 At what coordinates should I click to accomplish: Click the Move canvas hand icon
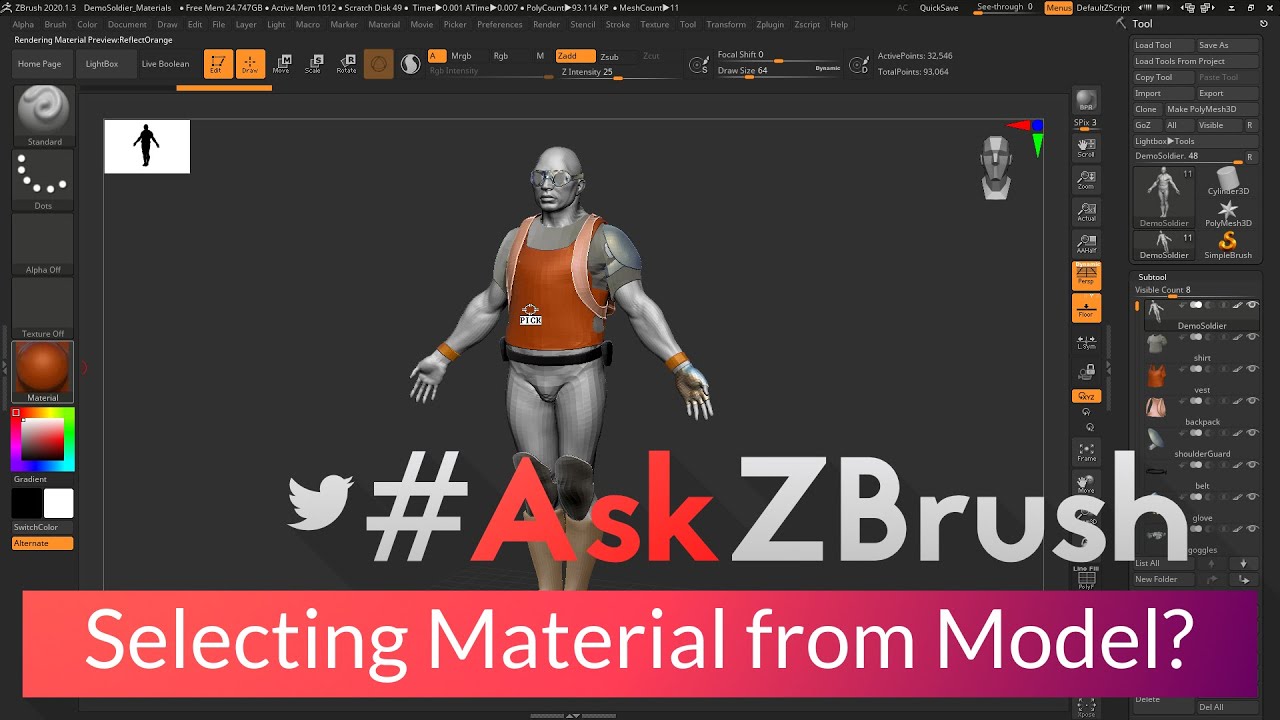click(x=1086, y=484)
